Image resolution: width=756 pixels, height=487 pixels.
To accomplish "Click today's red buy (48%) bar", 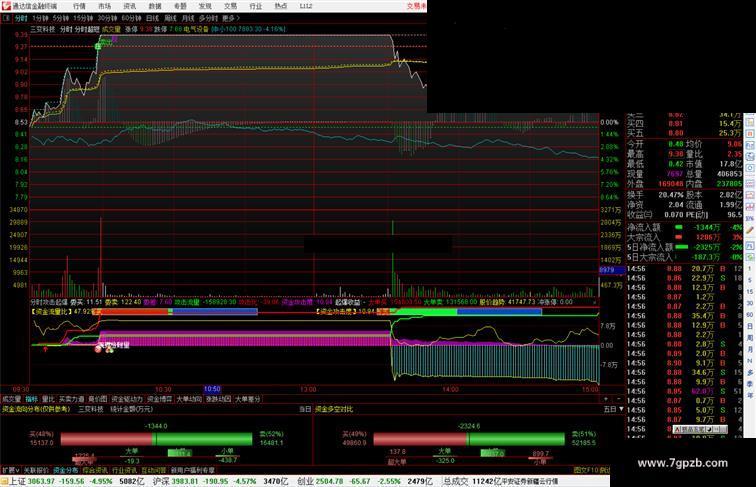I will click(107, 439).
